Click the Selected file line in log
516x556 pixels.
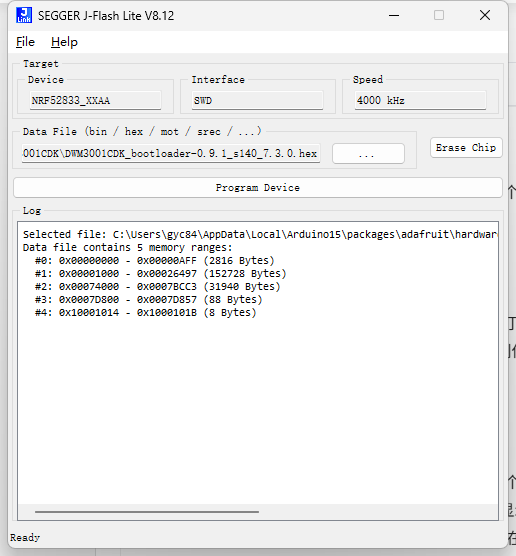[x=260, y=234]
